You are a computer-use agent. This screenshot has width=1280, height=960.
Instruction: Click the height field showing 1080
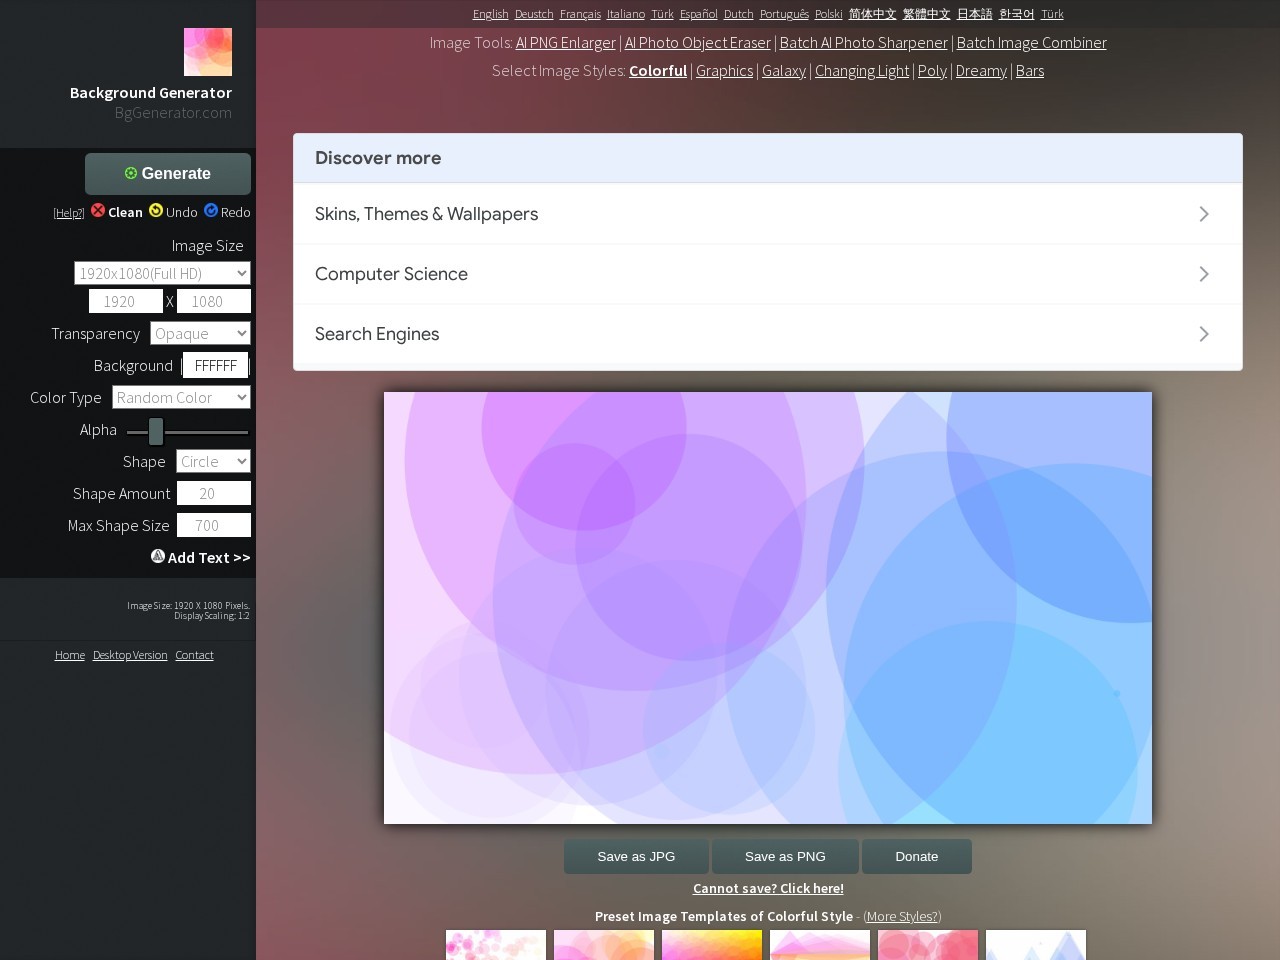tap(214, 301)
